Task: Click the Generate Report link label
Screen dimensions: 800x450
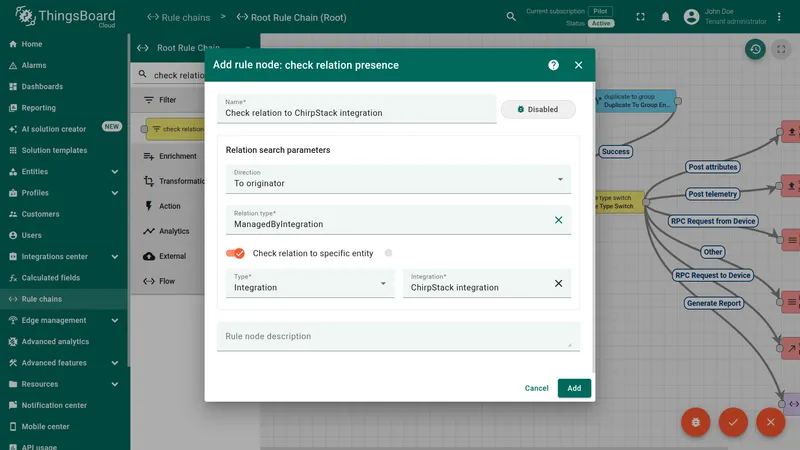Action: tap(713, 303)
